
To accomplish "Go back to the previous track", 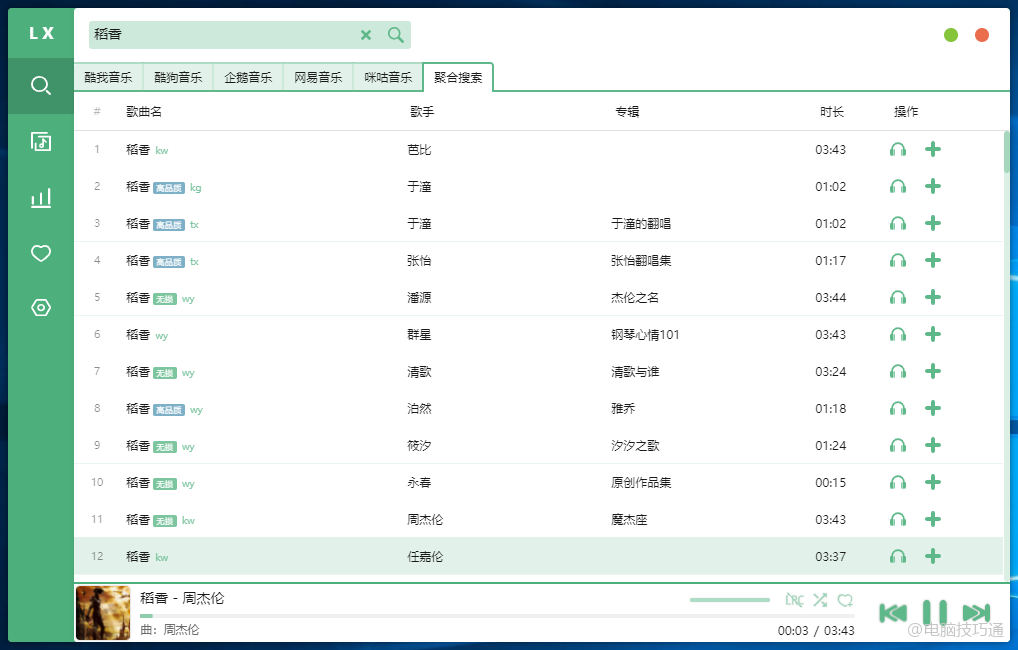I will pyautogui.click(x=893, y=612).
